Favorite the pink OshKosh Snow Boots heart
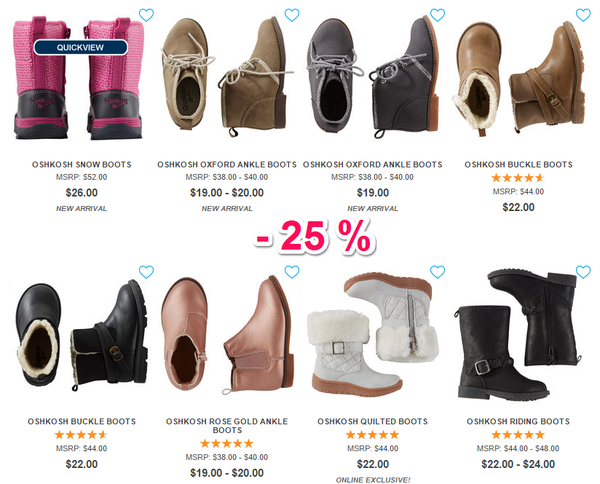Viewport: 600px width, 484px height. click(146, 15)
